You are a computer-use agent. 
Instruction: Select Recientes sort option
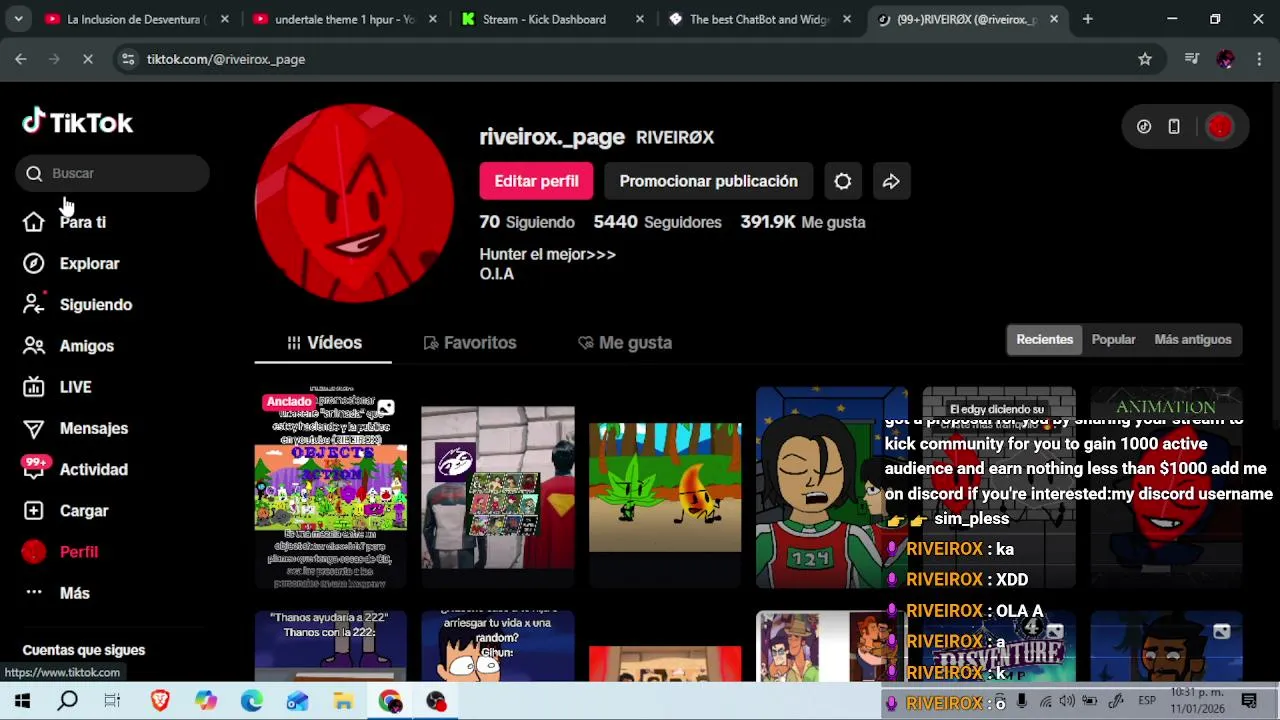tap(1044, 340)
